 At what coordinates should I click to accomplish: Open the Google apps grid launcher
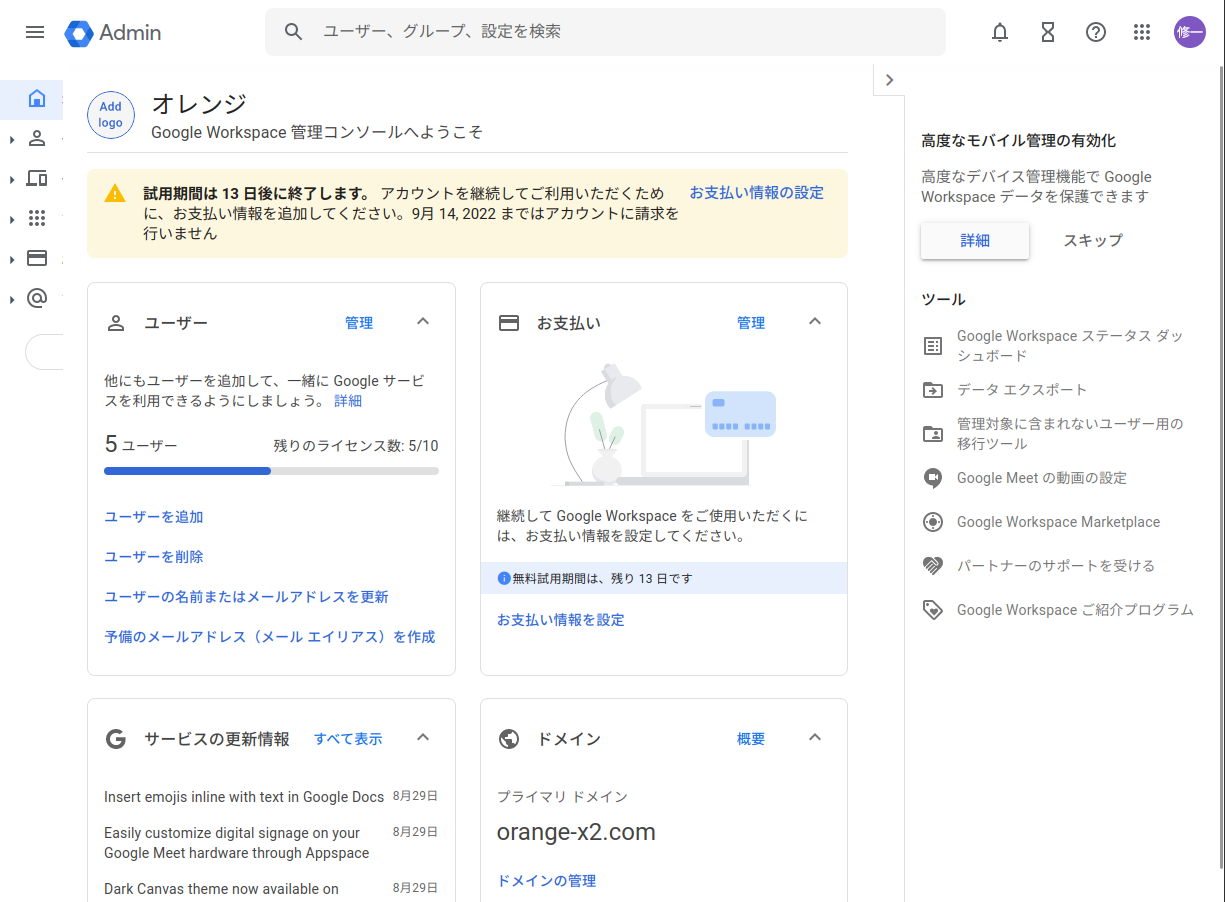pos(1142,32)
